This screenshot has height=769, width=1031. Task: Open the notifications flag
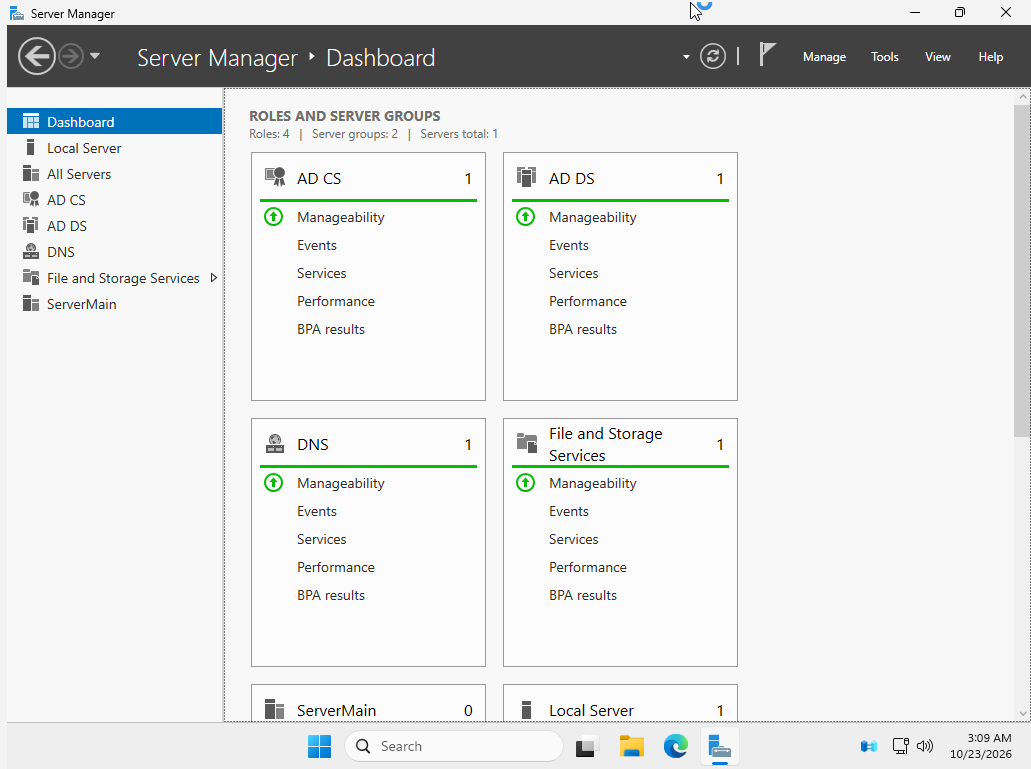[x=767, y=55]
